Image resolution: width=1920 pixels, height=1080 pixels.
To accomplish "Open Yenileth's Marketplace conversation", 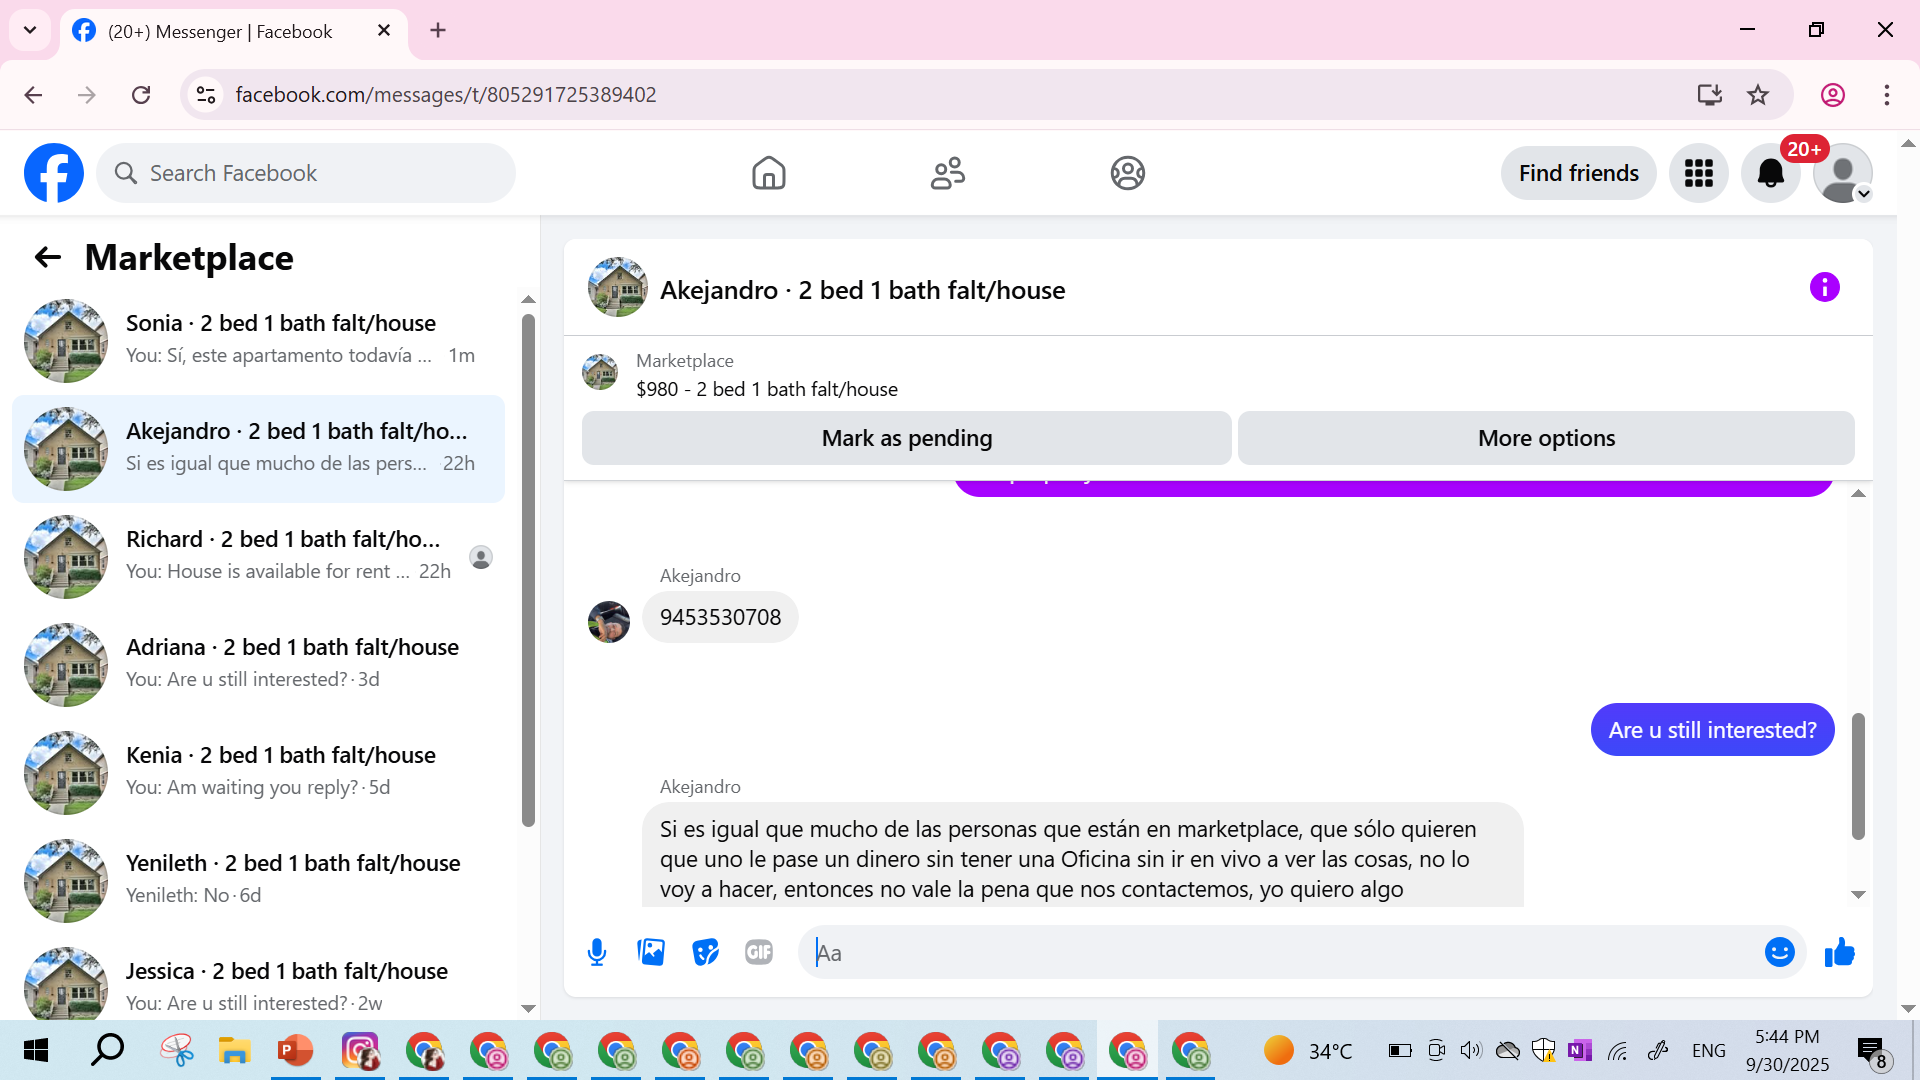I will pyautogui.click(x=258, y=881).
